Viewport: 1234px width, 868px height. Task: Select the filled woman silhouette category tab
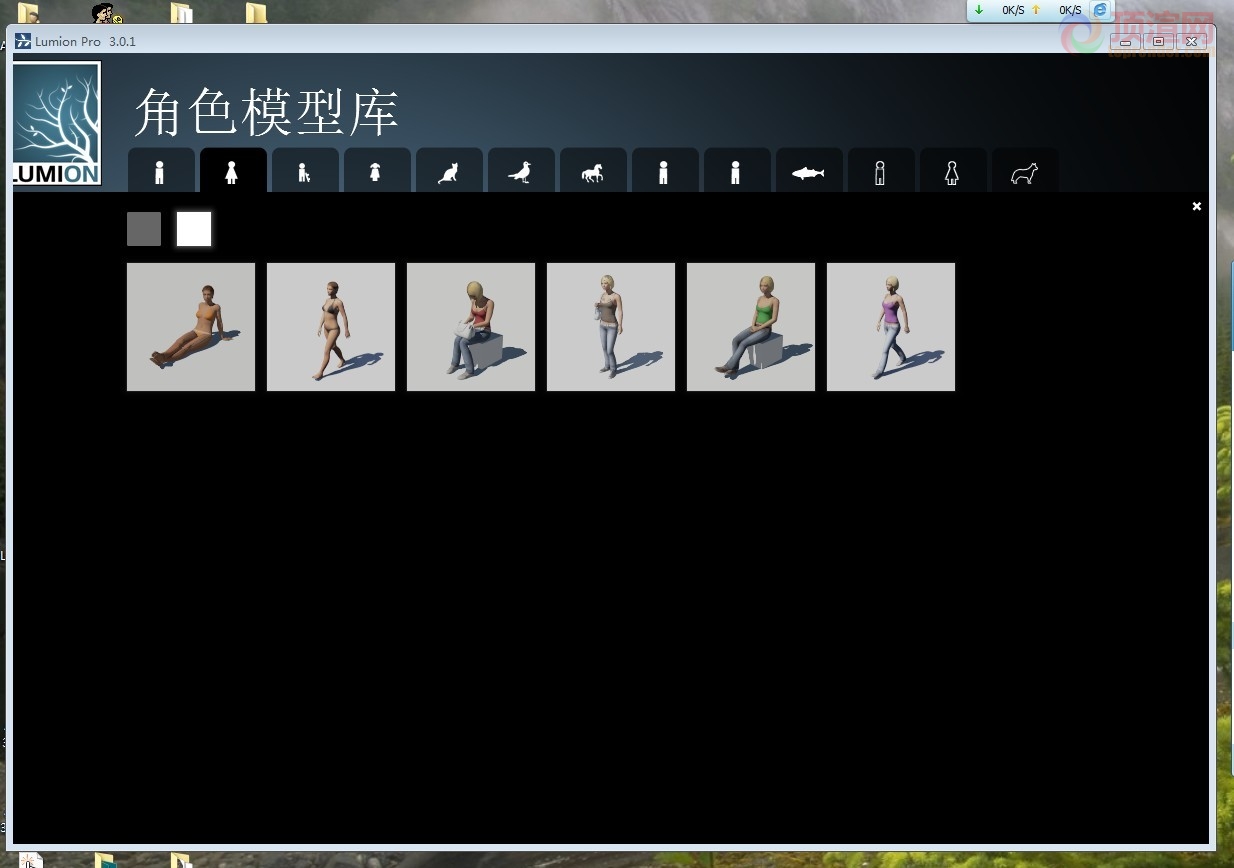pyautogui.click(x=232, y=171)
